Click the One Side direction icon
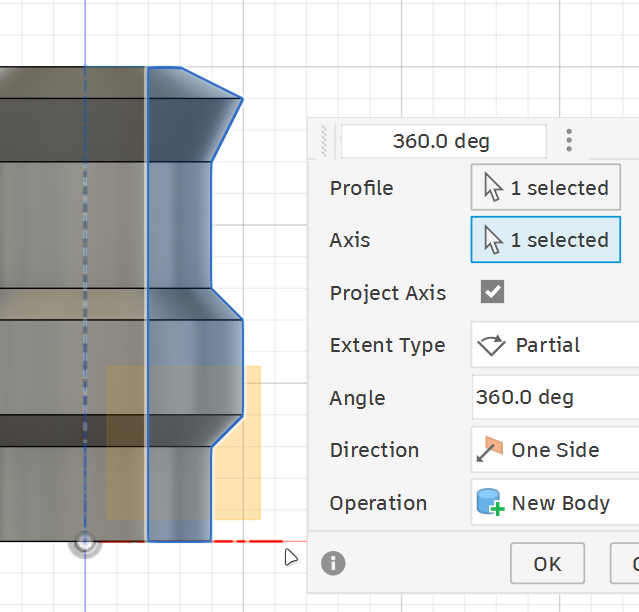Image resolution: width=639 pixels, height=612 pixels. coord(489,449)
